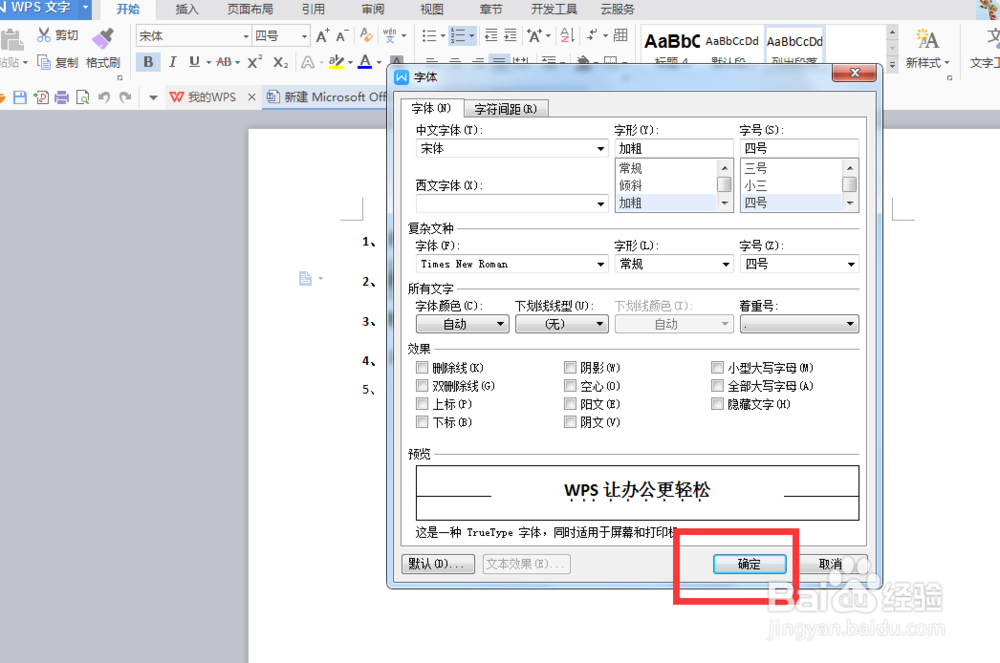Click the bulleted list icon
Viewport: 1000px width, 663px height.
point(429,36)
